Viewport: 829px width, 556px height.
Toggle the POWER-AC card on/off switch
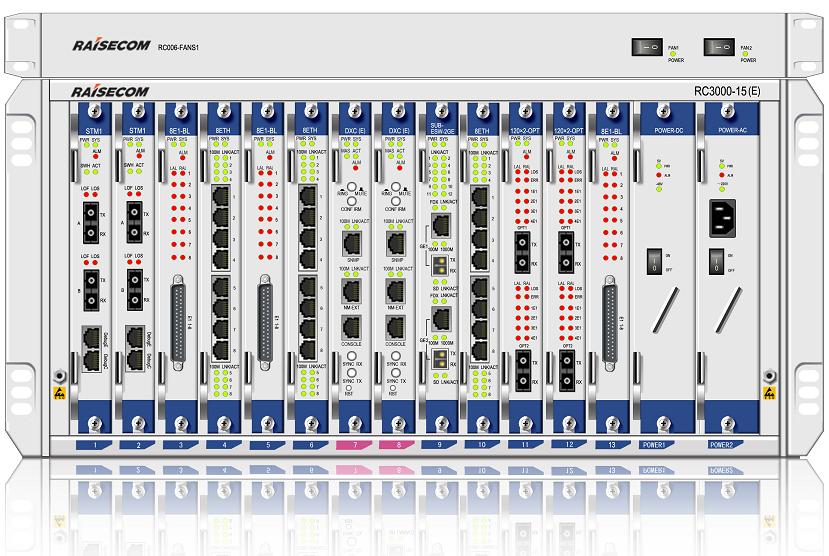718,261
